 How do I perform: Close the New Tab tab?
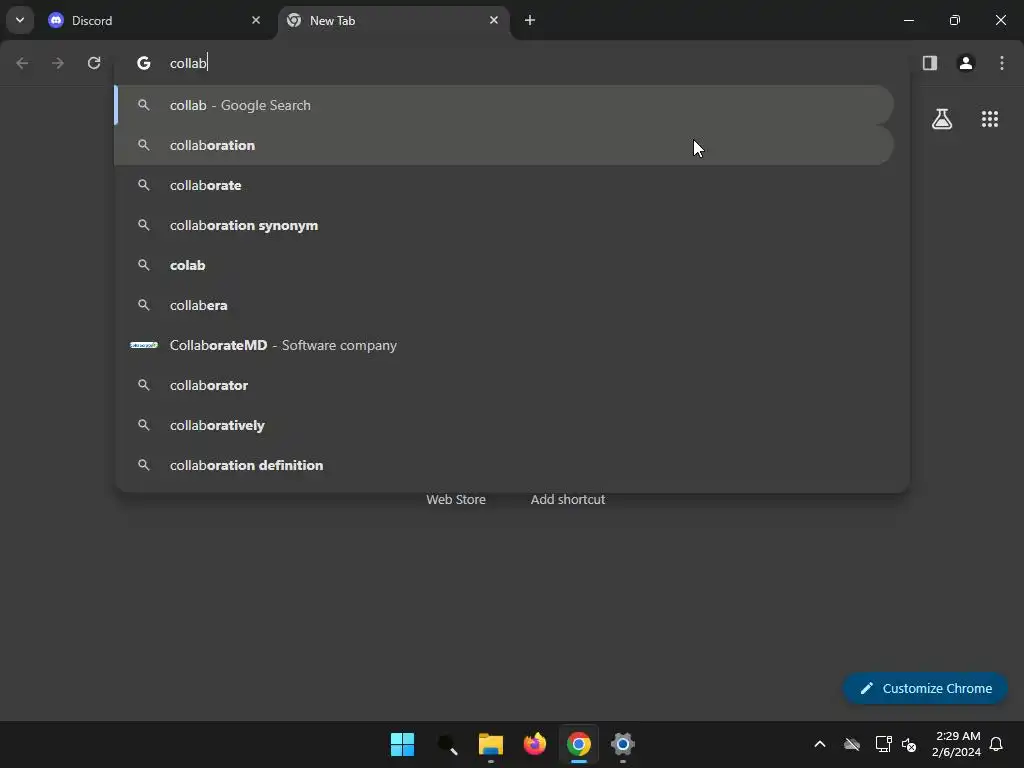click(x=494, y=20)
